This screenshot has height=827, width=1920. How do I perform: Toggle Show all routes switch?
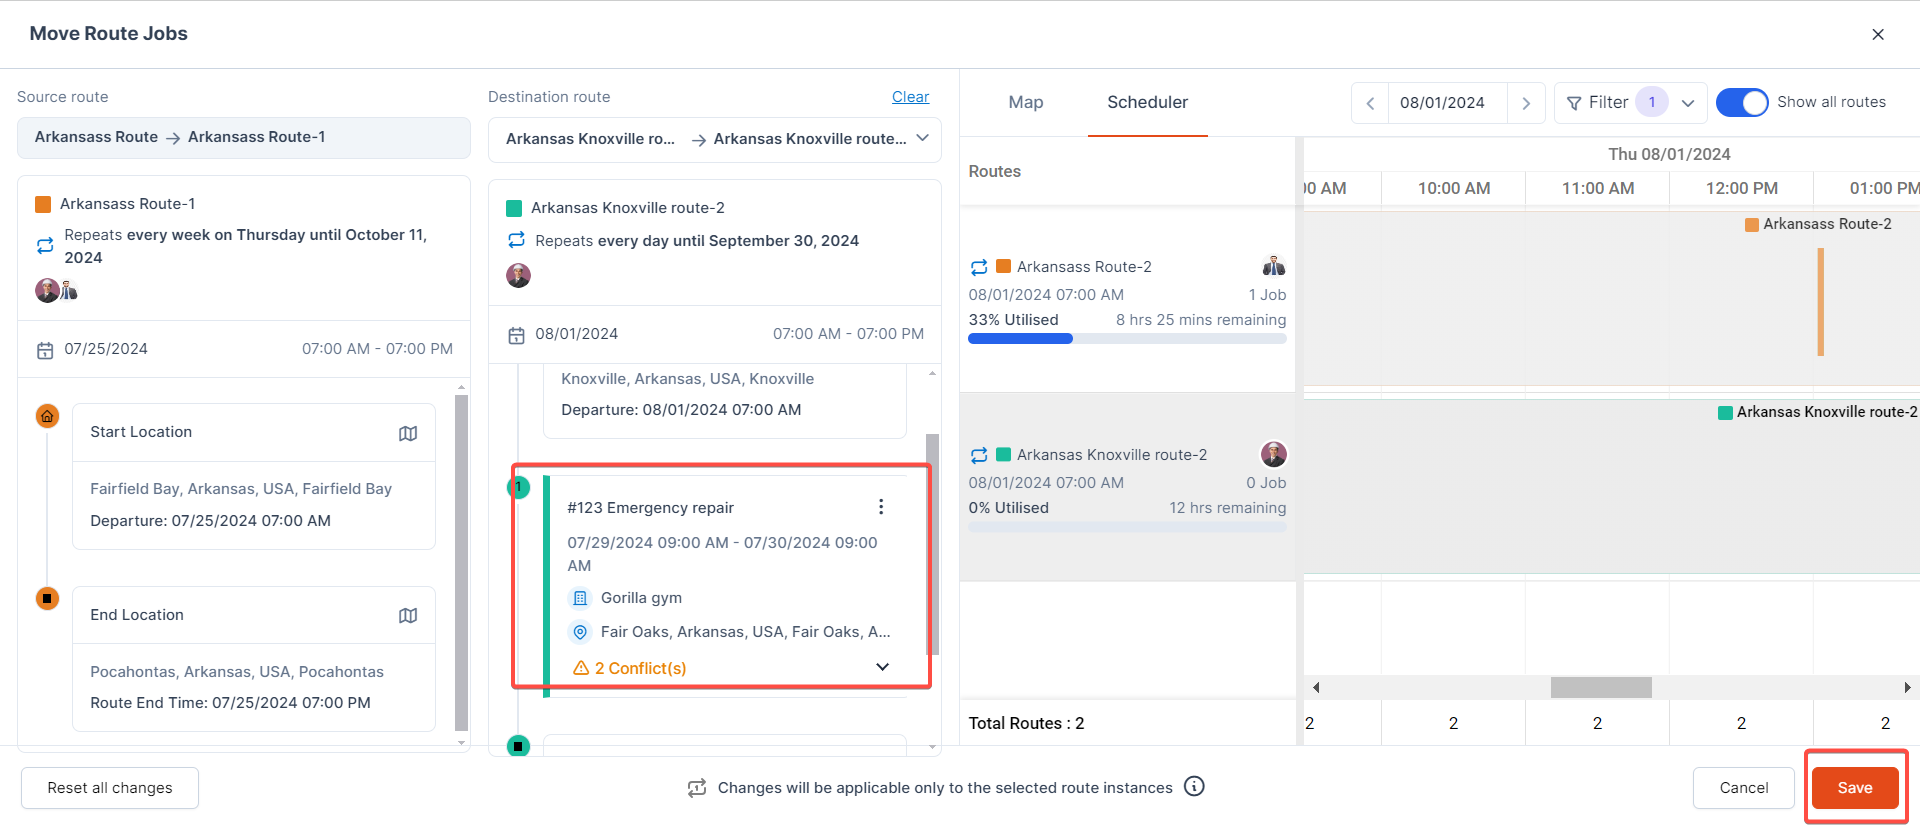(x=1742, y=102)
